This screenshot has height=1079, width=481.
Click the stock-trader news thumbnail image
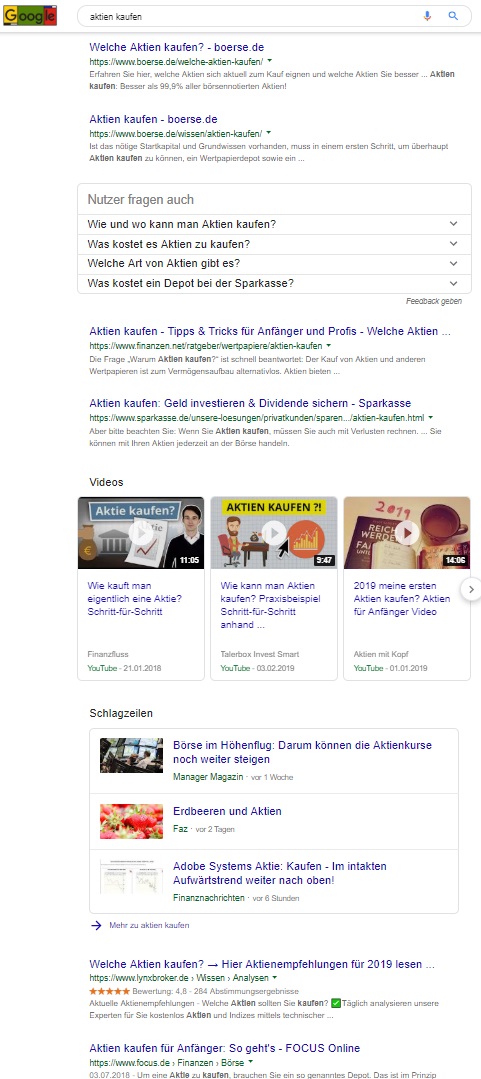[x=131, y=756]
